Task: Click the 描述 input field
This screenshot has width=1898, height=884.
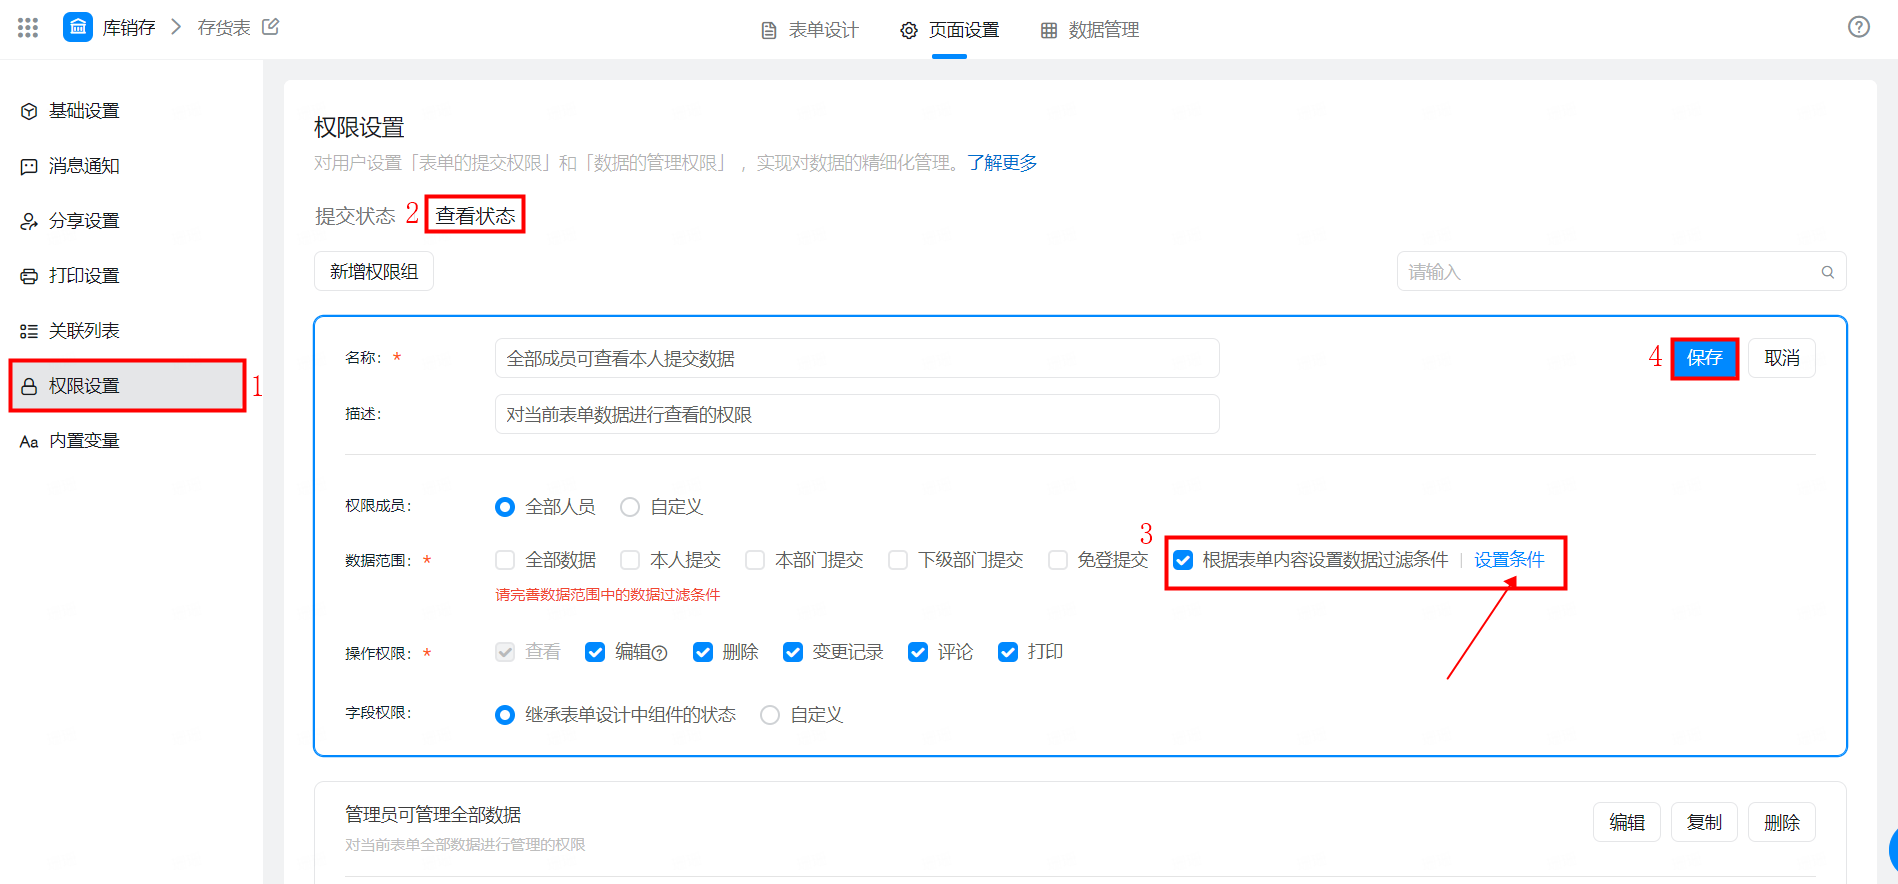Action: (857, 414)
